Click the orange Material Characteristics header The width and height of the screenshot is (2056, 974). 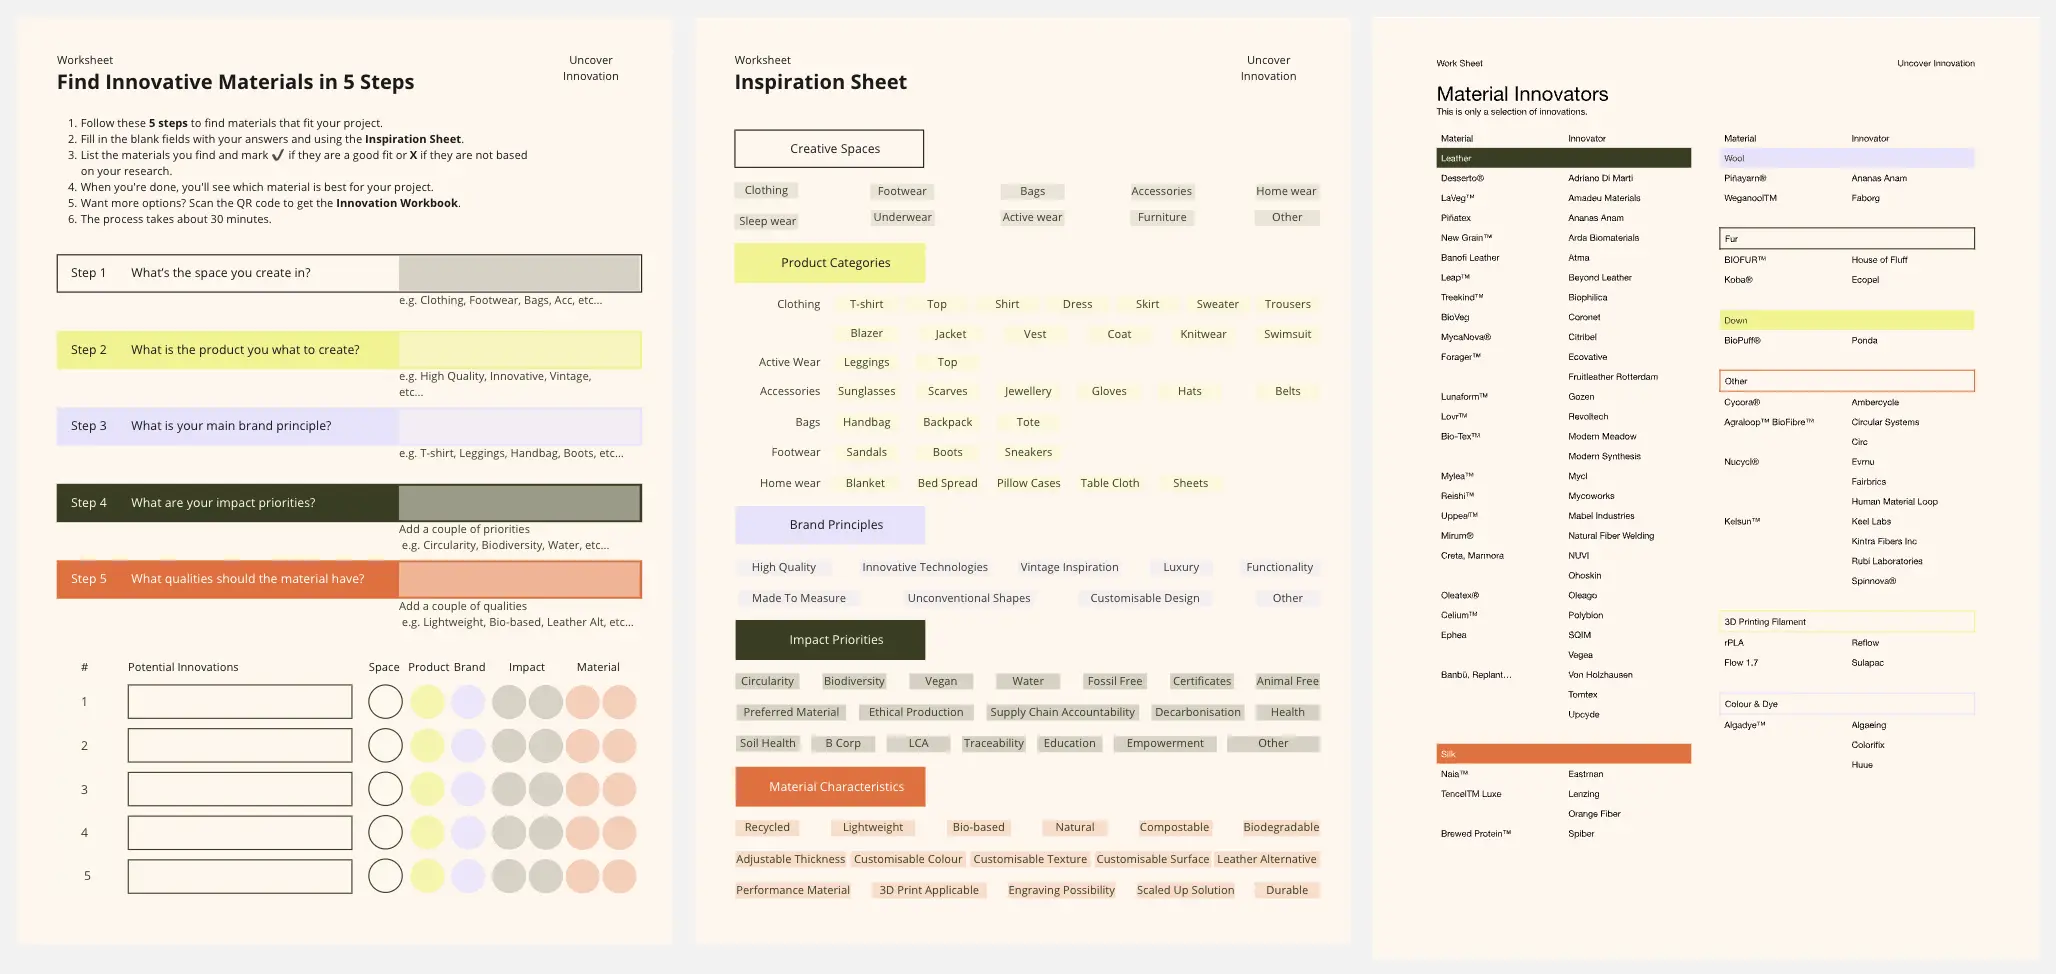point(830,787)
